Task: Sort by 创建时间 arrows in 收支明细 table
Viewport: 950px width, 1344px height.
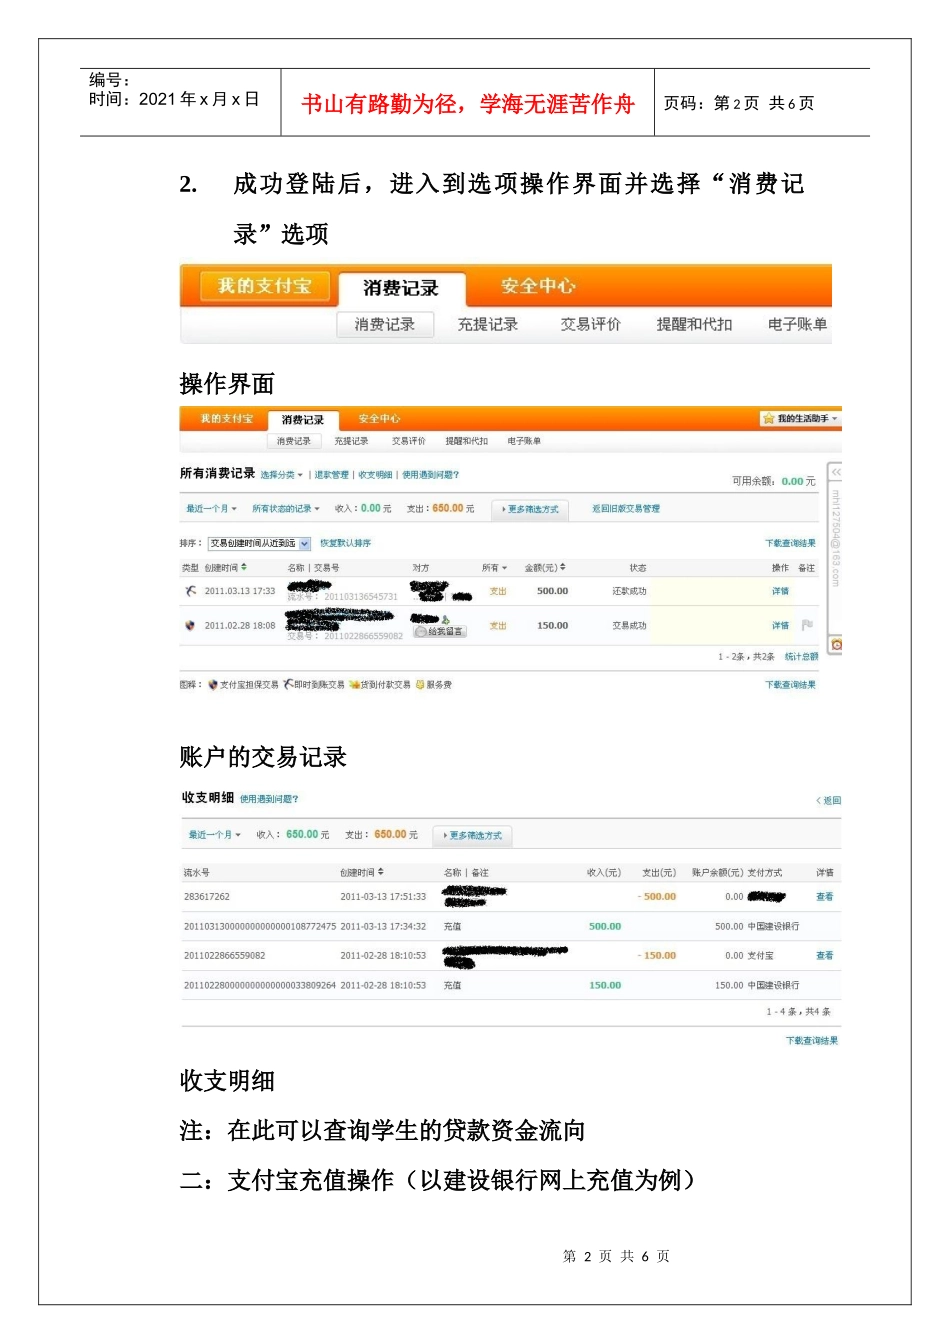Action: pyautogui.click(x=381, y=872)
